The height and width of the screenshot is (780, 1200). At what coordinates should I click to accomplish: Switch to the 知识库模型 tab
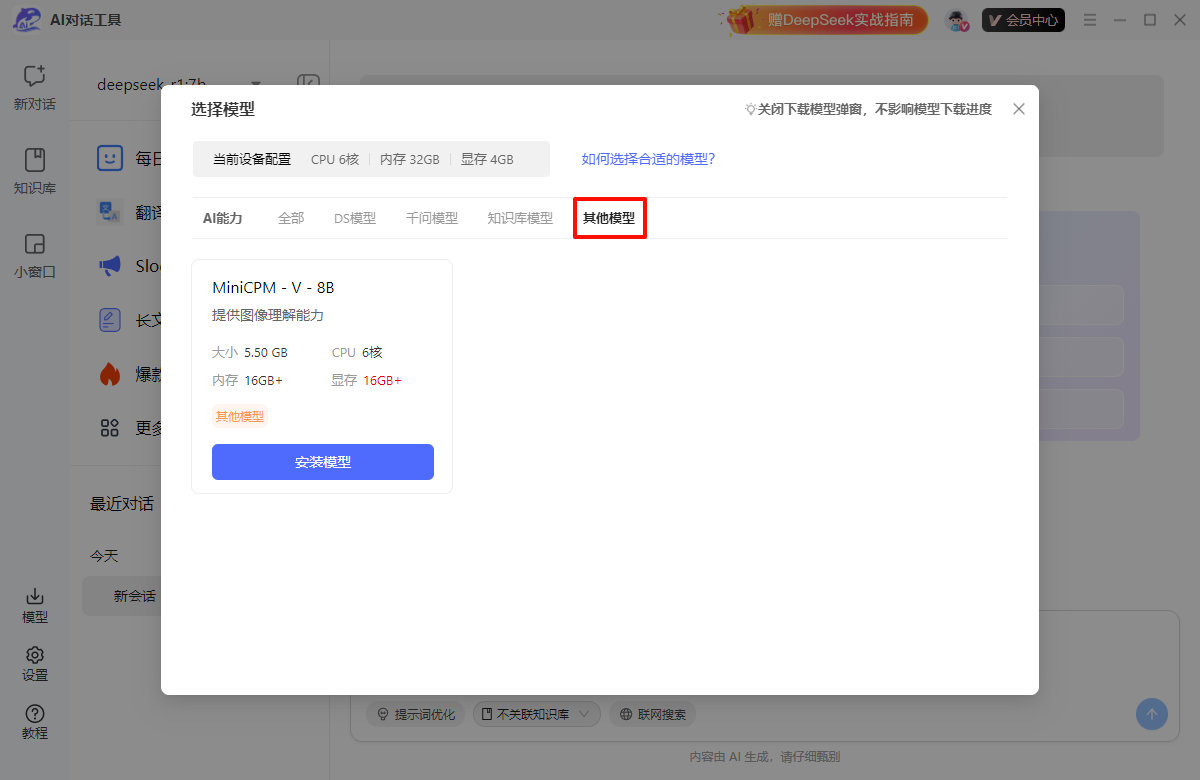(x=520, y=218)
